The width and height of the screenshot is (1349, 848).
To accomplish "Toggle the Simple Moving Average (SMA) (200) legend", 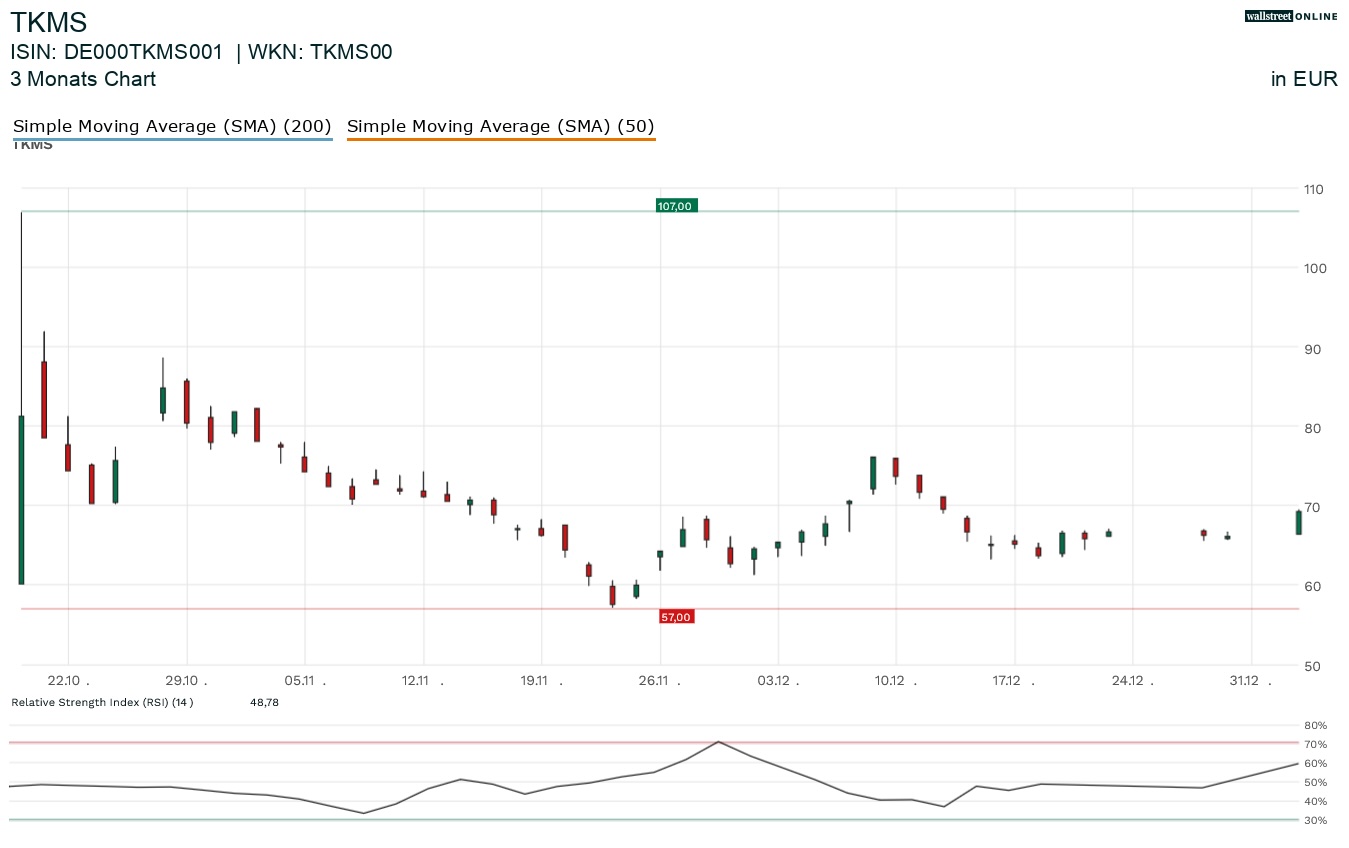I will 172,126.
